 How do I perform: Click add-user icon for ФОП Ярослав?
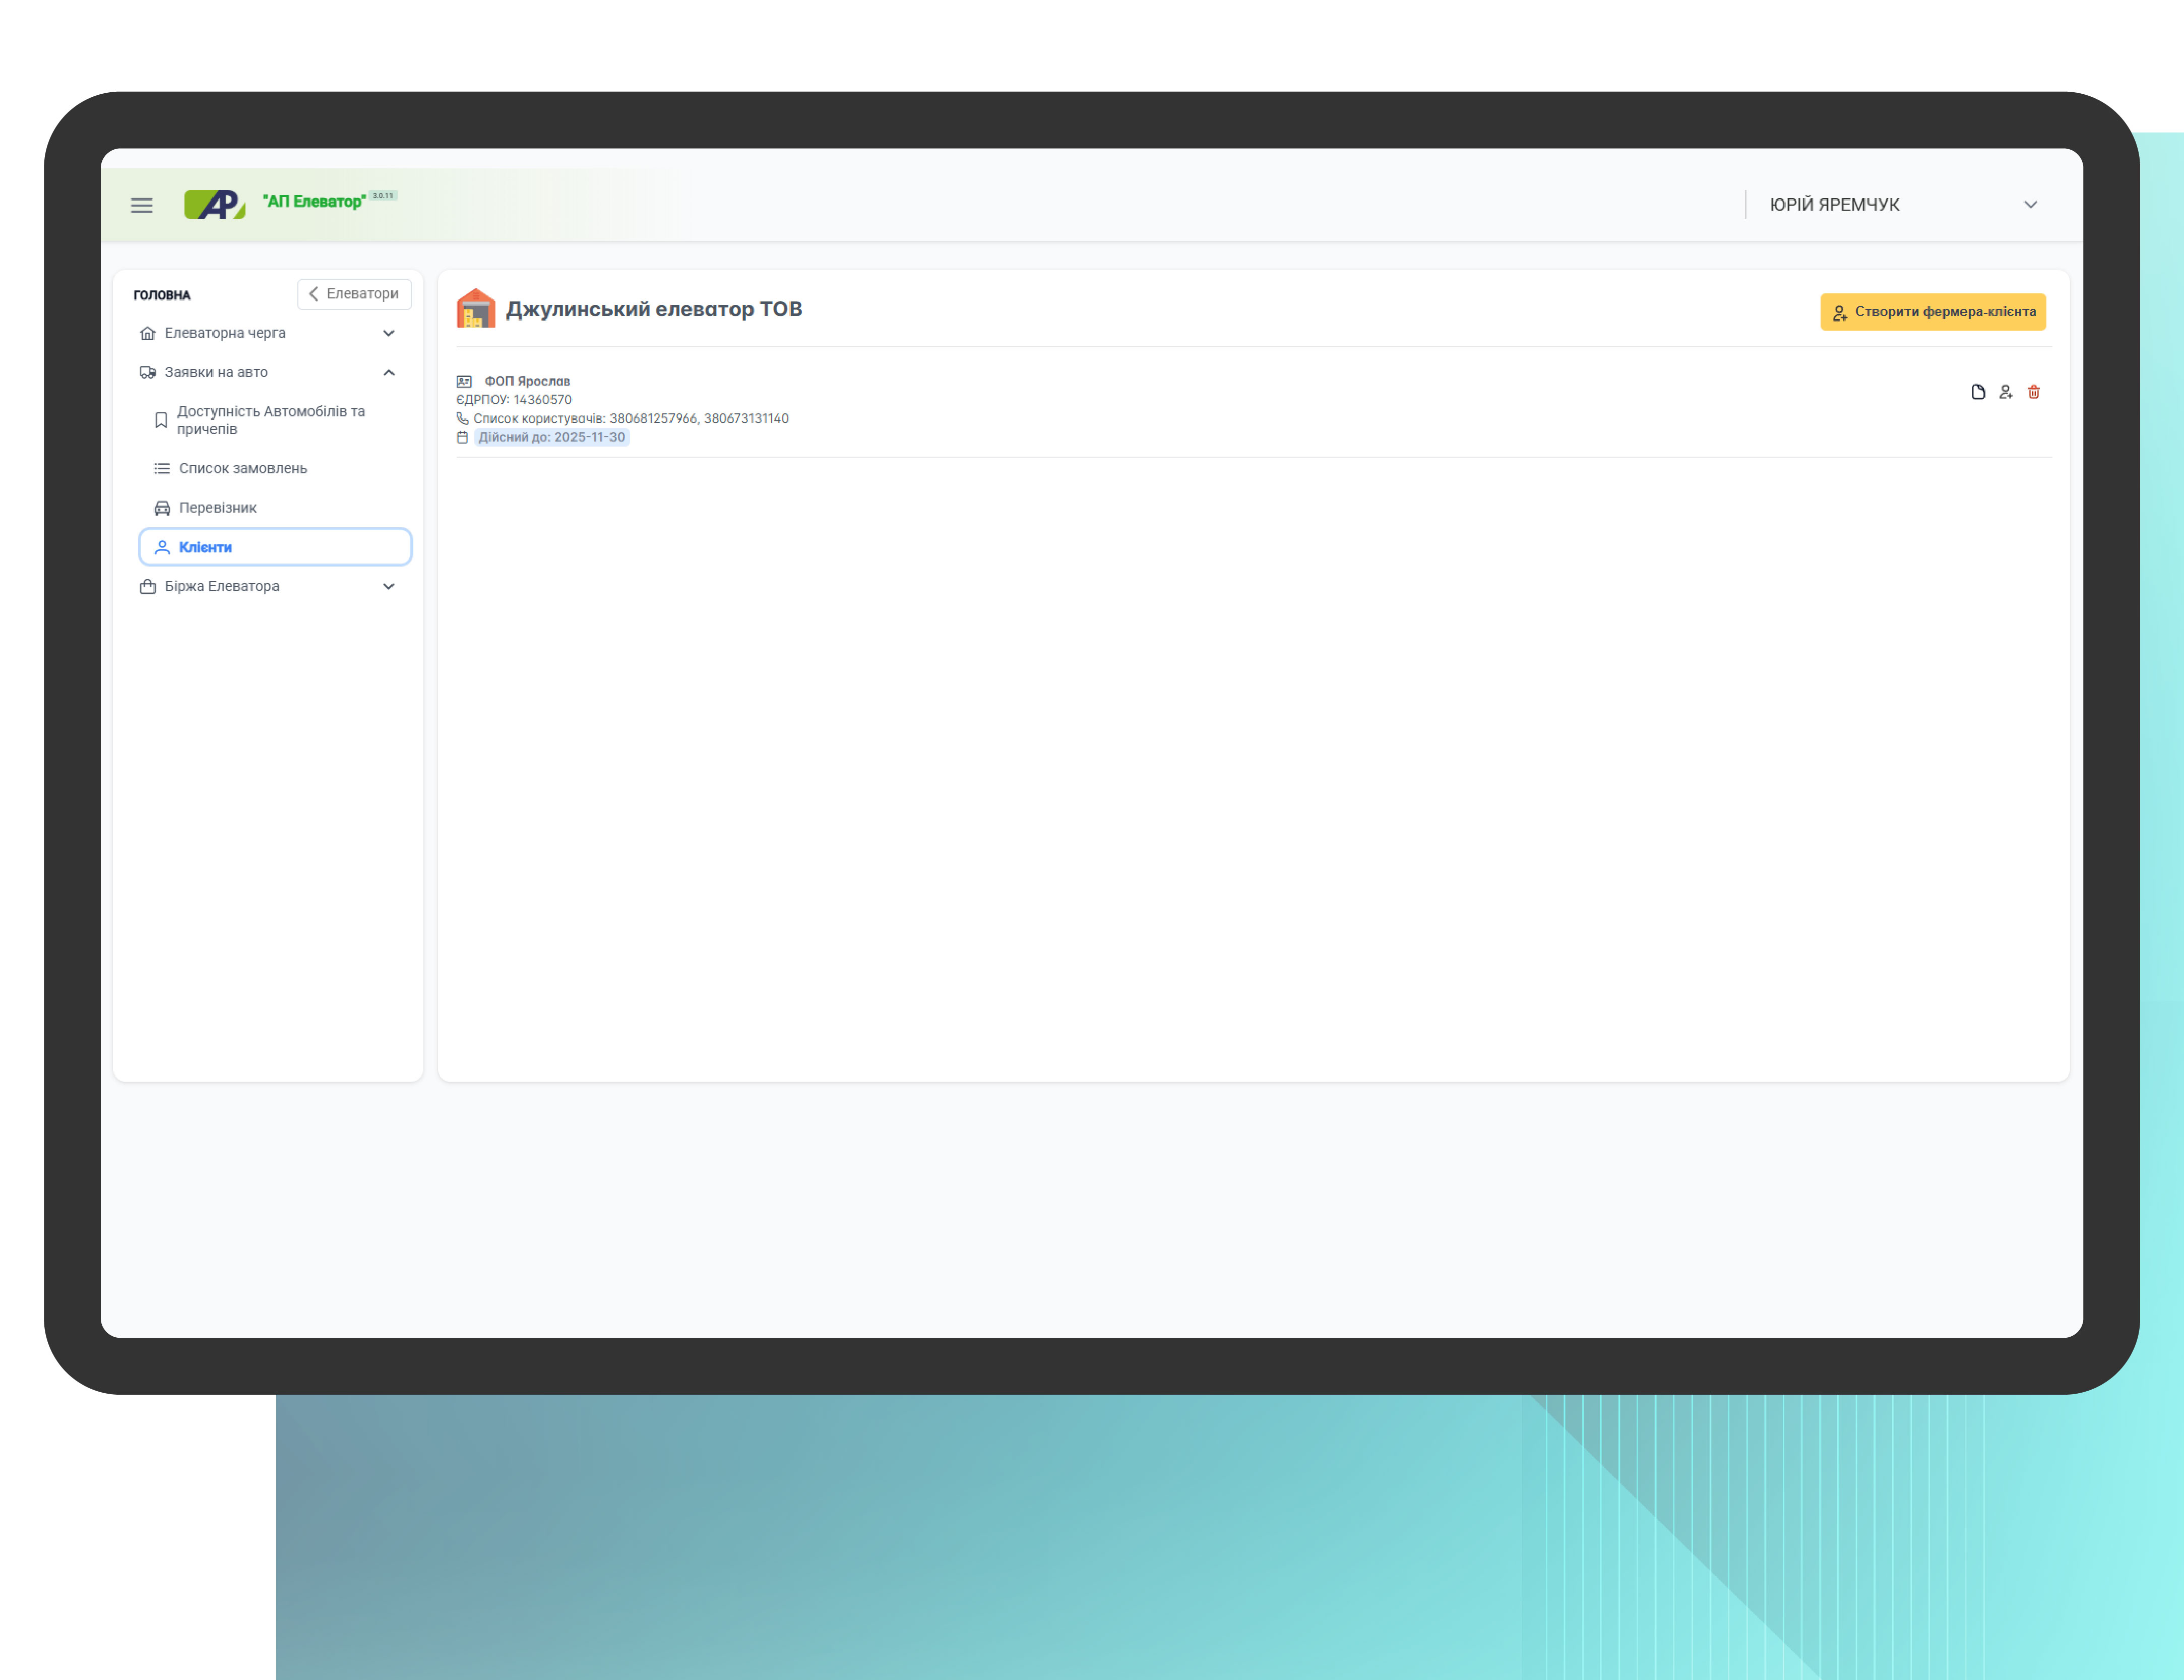point(2005,392)
